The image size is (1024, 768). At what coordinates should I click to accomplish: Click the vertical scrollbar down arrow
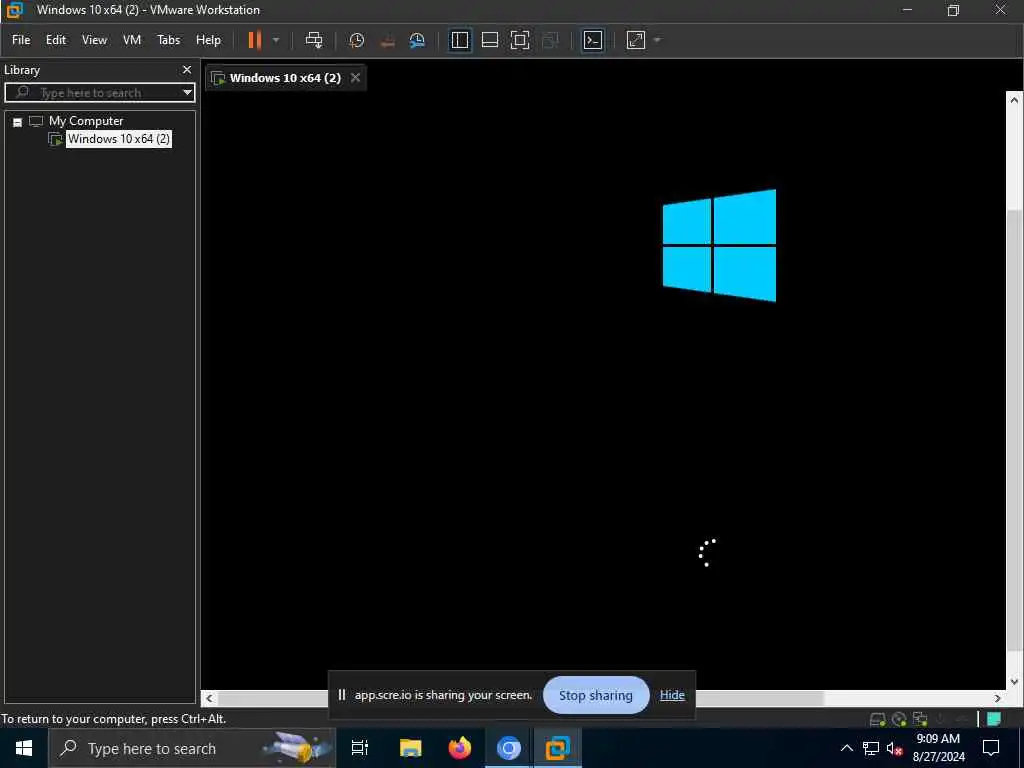[x=1014, y=681]
